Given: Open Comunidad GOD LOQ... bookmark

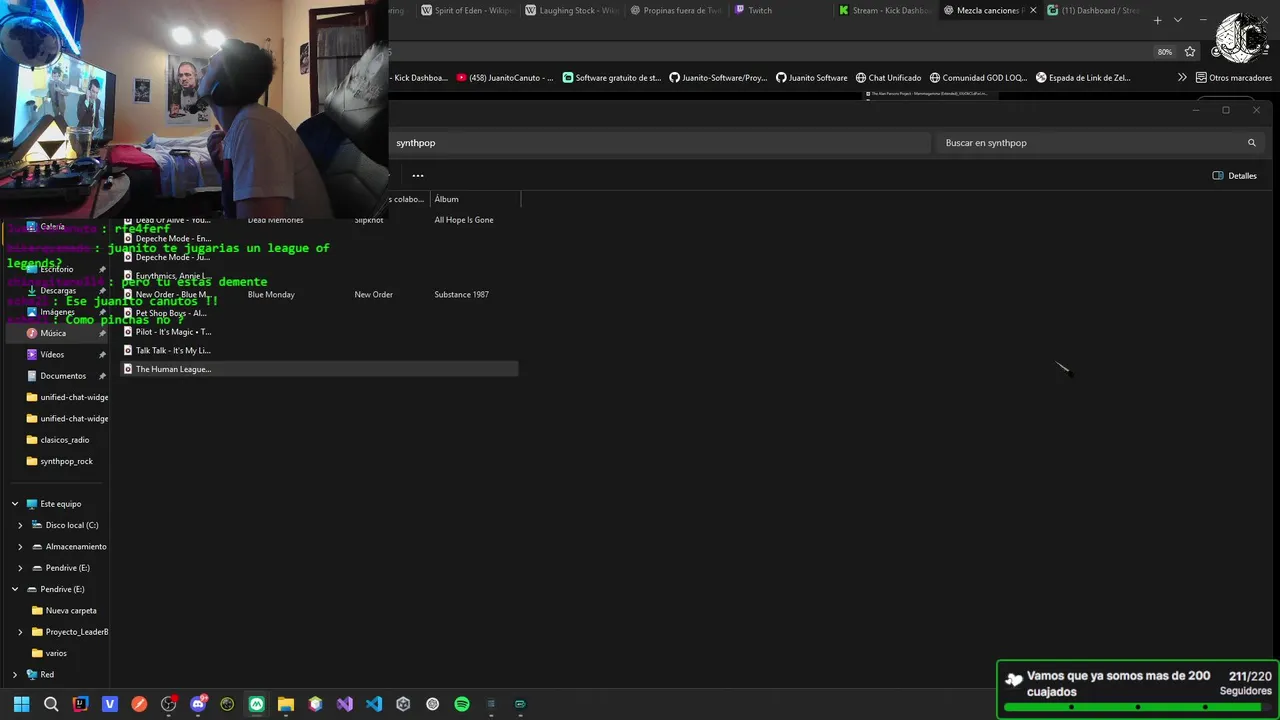Looking at the screenshot, I should [x=978, y=78].
